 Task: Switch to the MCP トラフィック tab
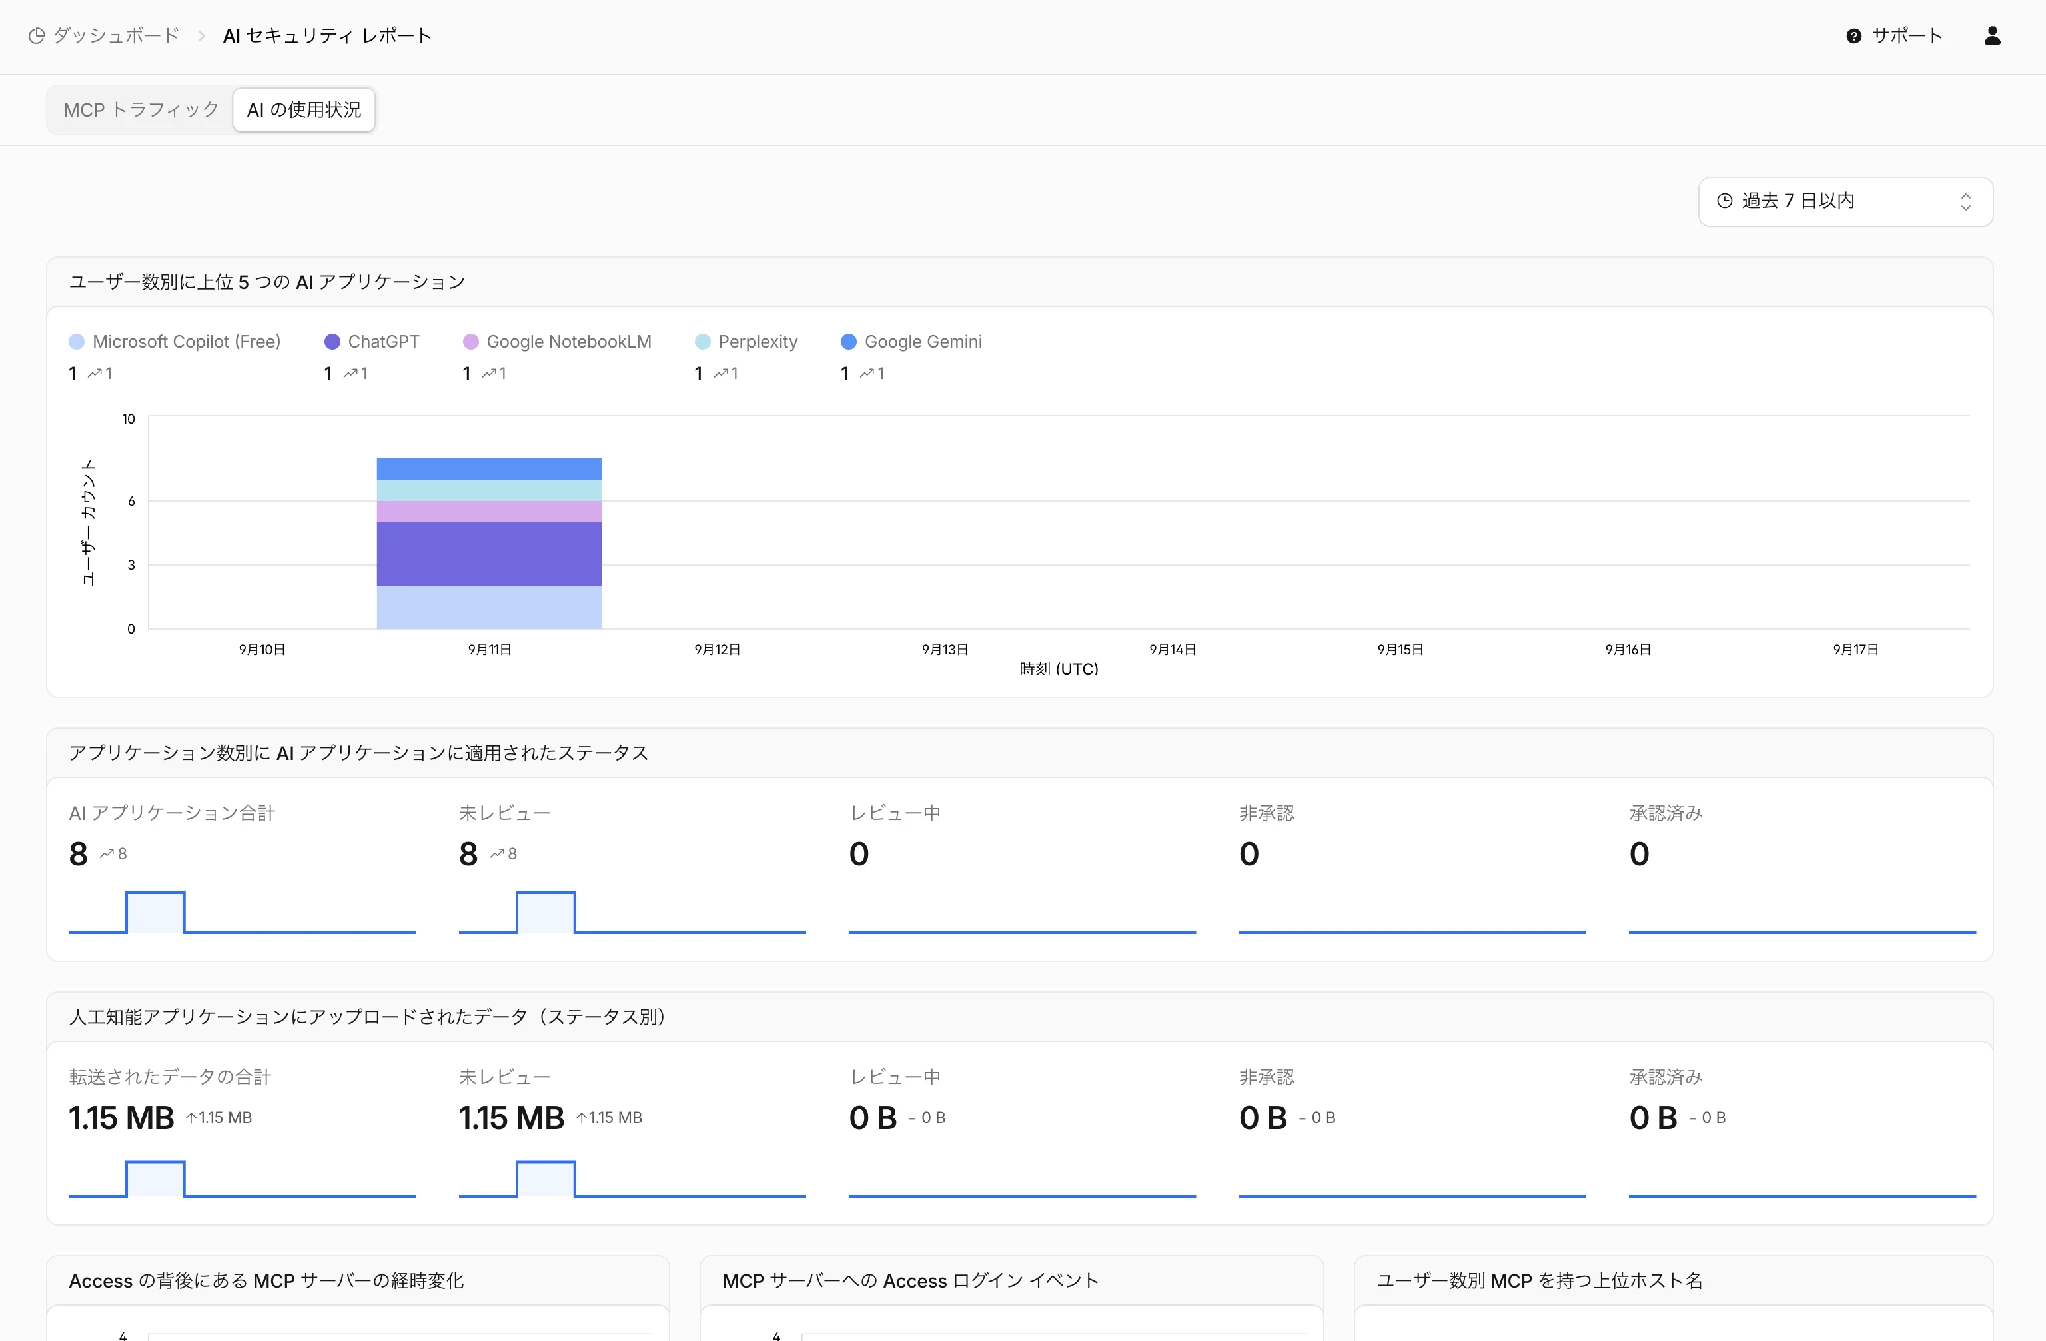coord(141,110)
